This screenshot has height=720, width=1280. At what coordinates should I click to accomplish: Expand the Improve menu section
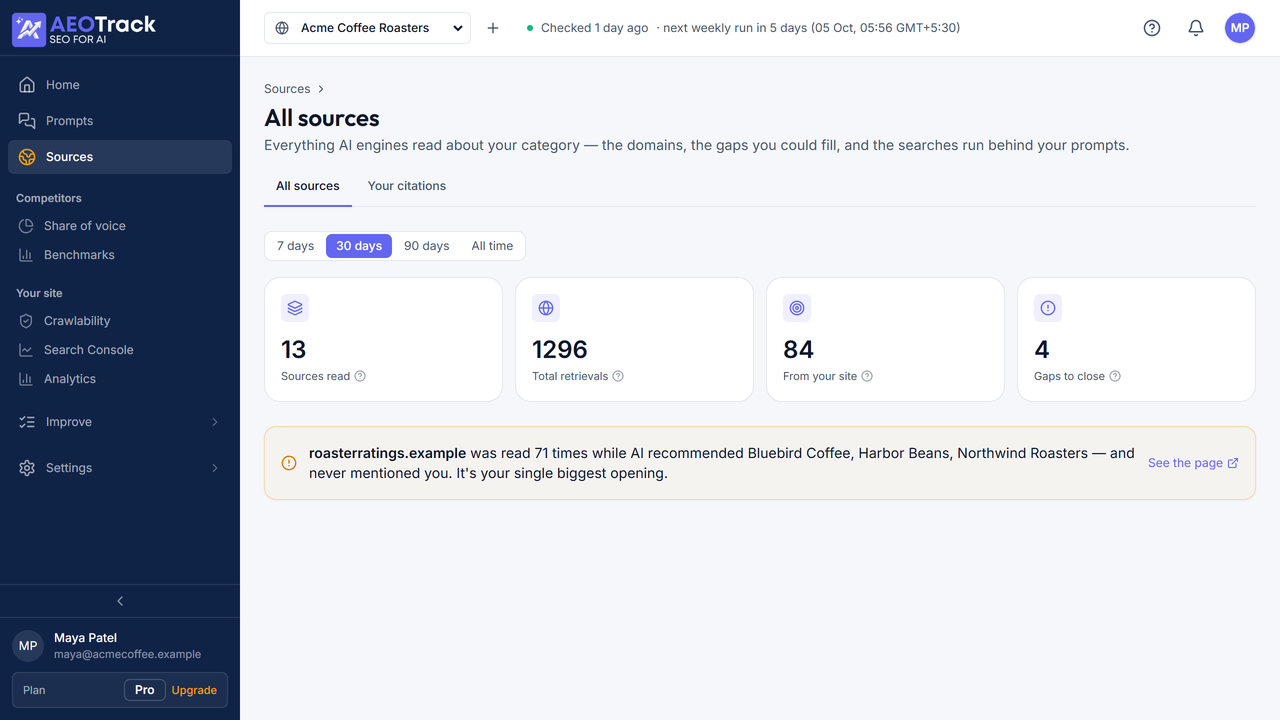pos(120,422)
